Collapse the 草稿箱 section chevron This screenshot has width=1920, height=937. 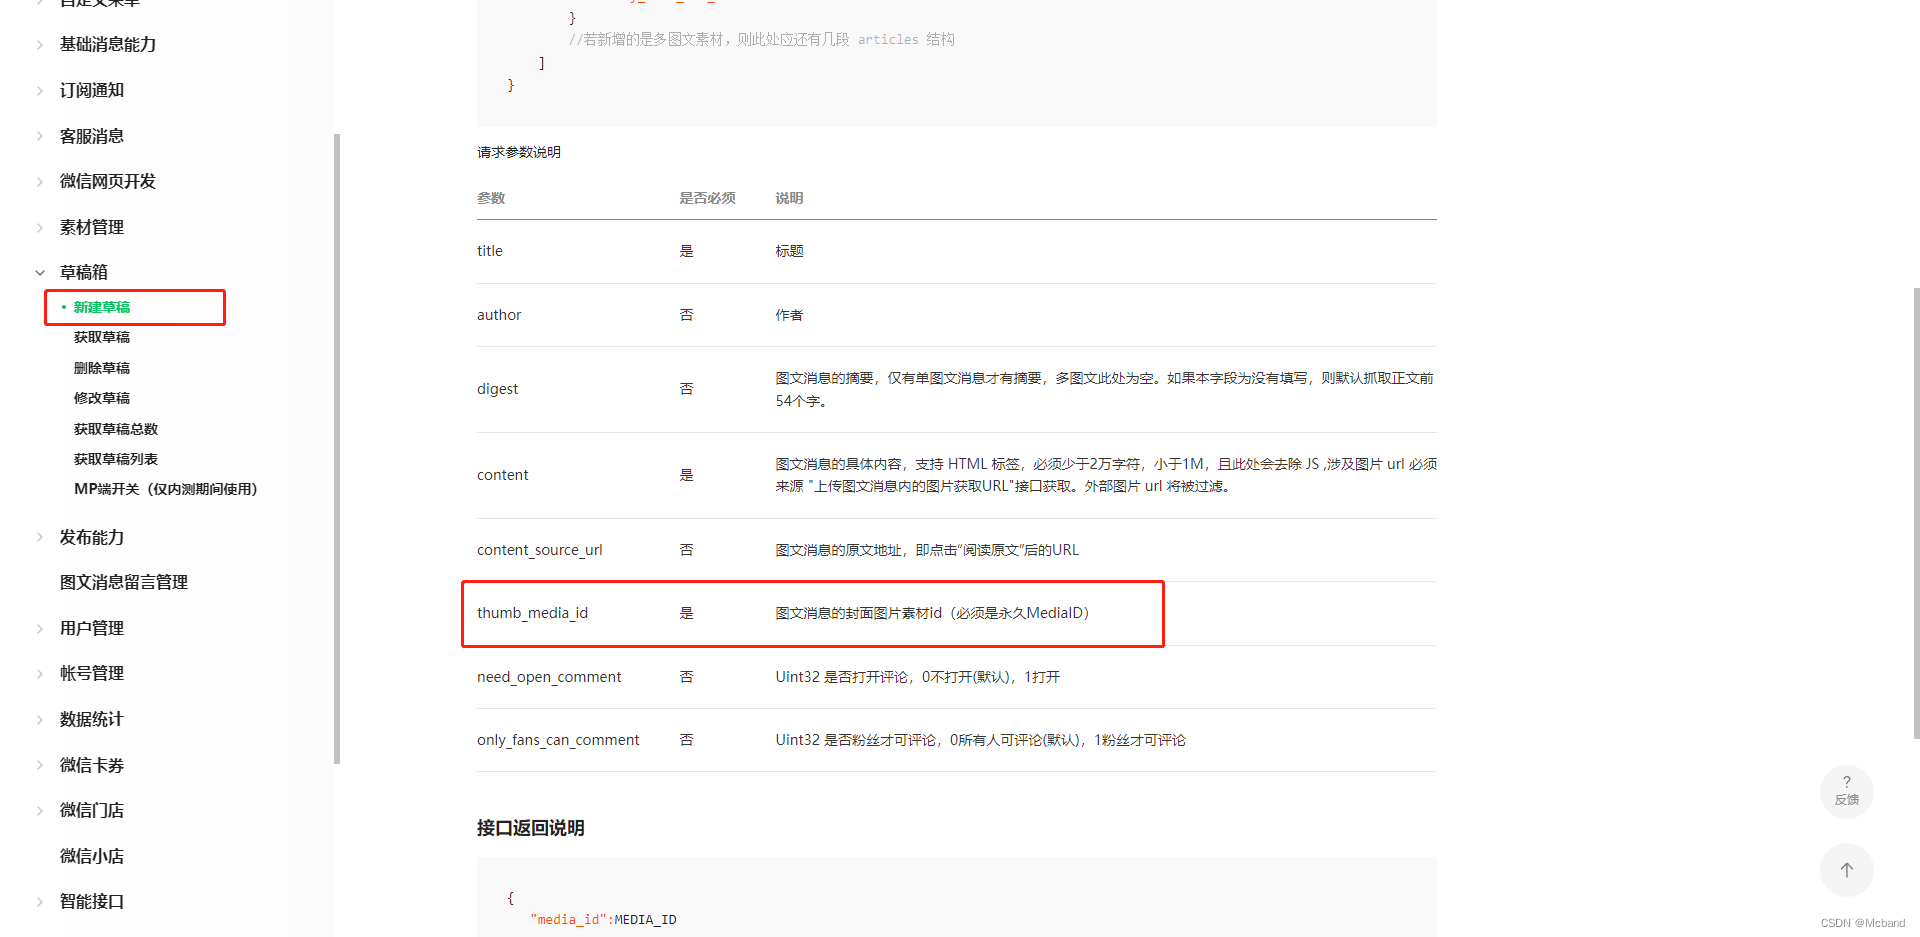click(x=40, y=273)
